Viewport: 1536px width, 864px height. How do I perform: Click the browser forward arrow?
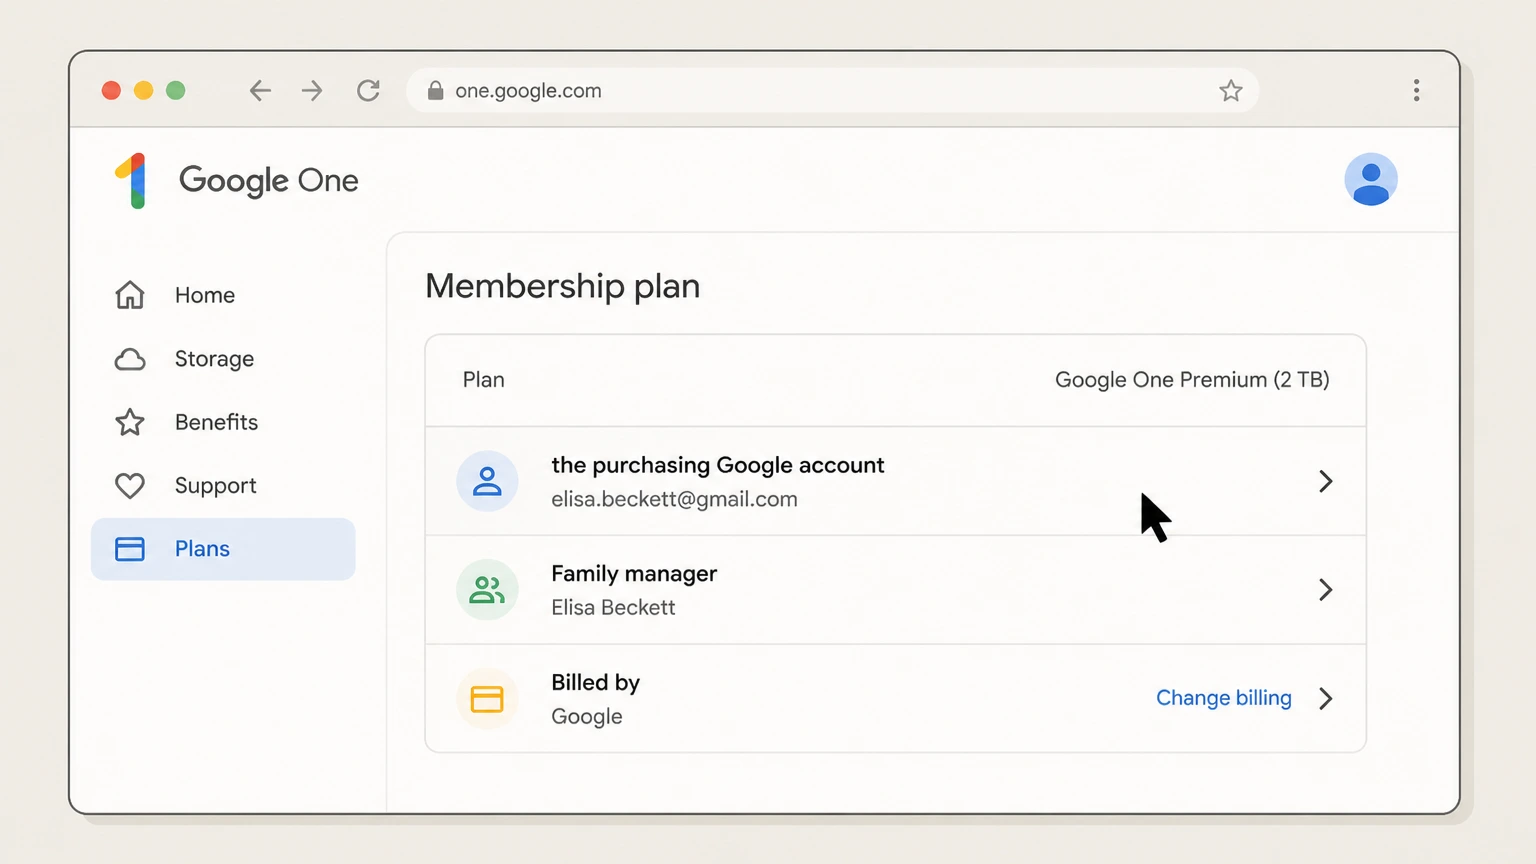pyautogui.click(x=312, y=91)
